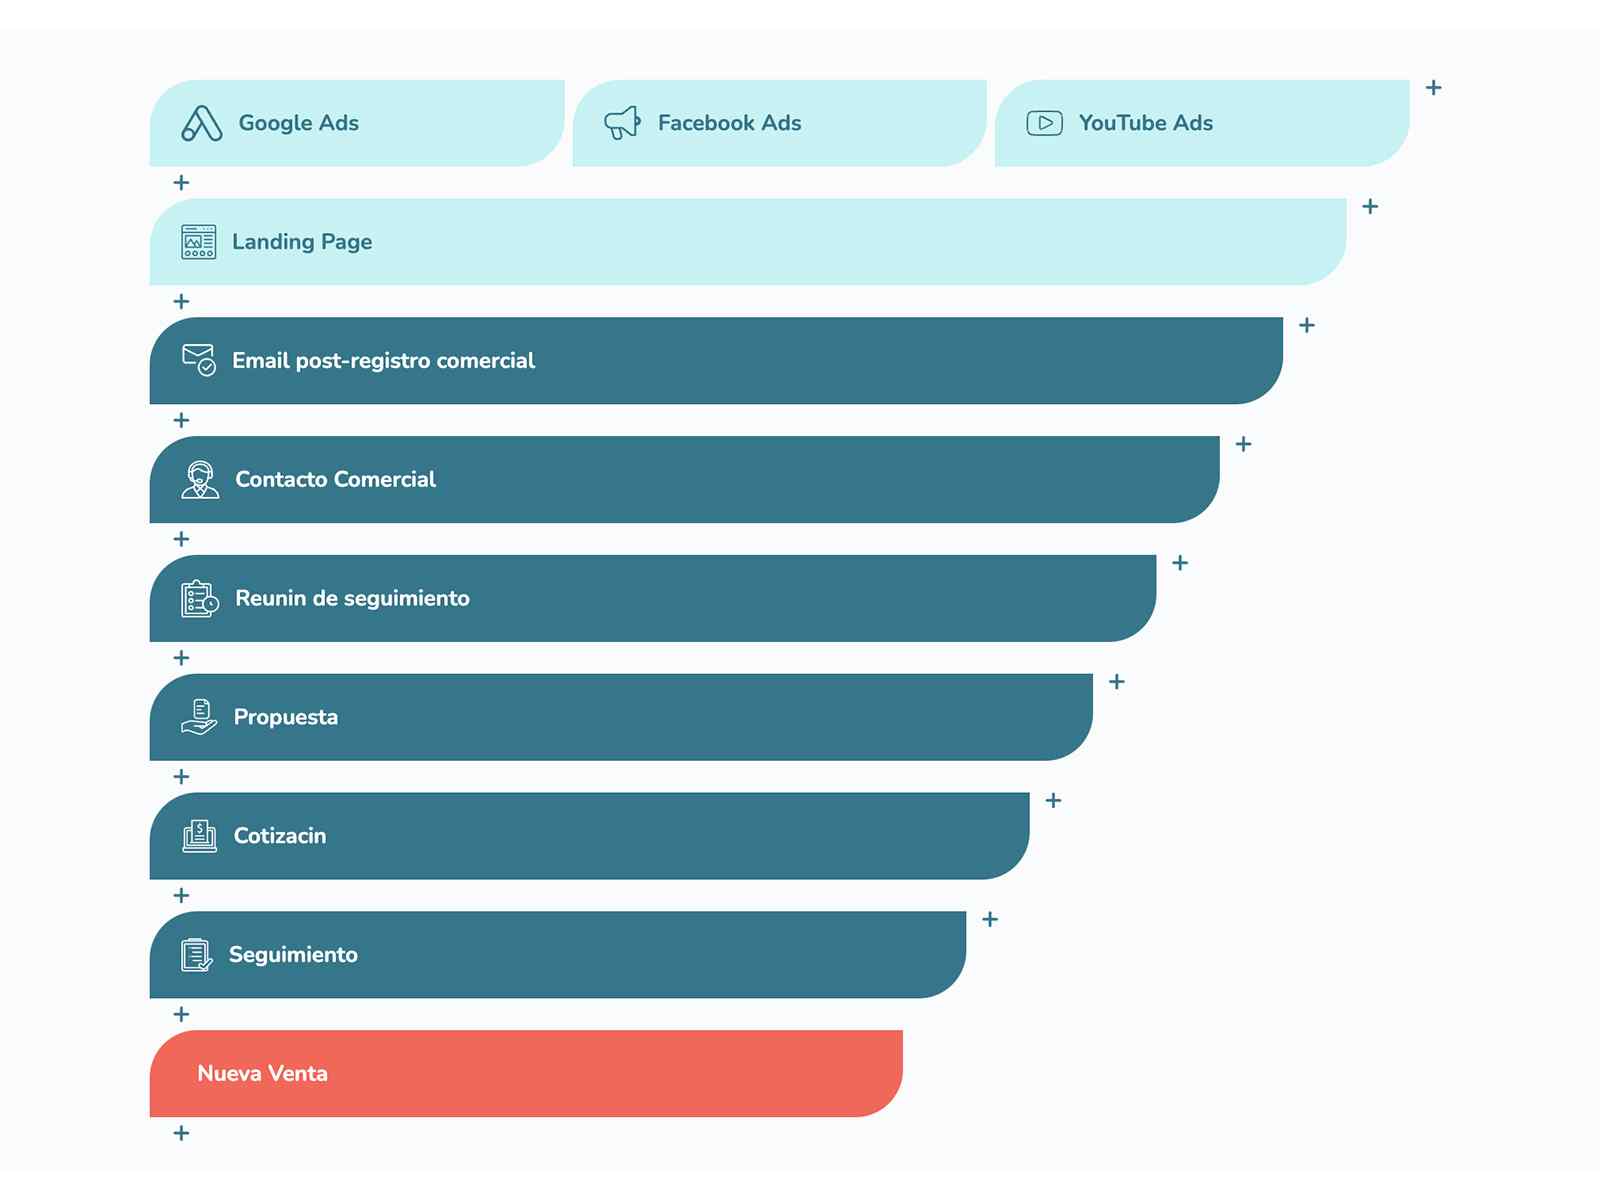The image size is (1600, 1200).
Task: Click plus beside the Landing Page bar
Action: pyautogui.click(x=1370, y=207)
